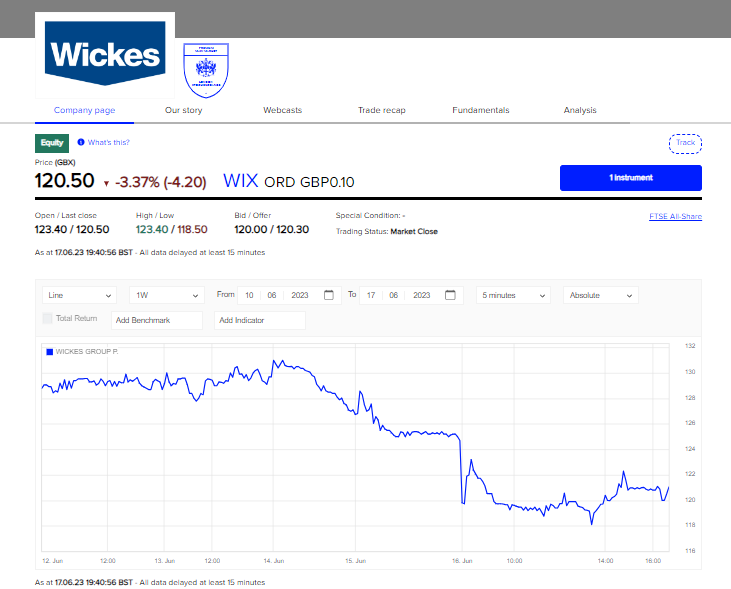
Task: Click the Track button
Action: [x=685, y=143]
